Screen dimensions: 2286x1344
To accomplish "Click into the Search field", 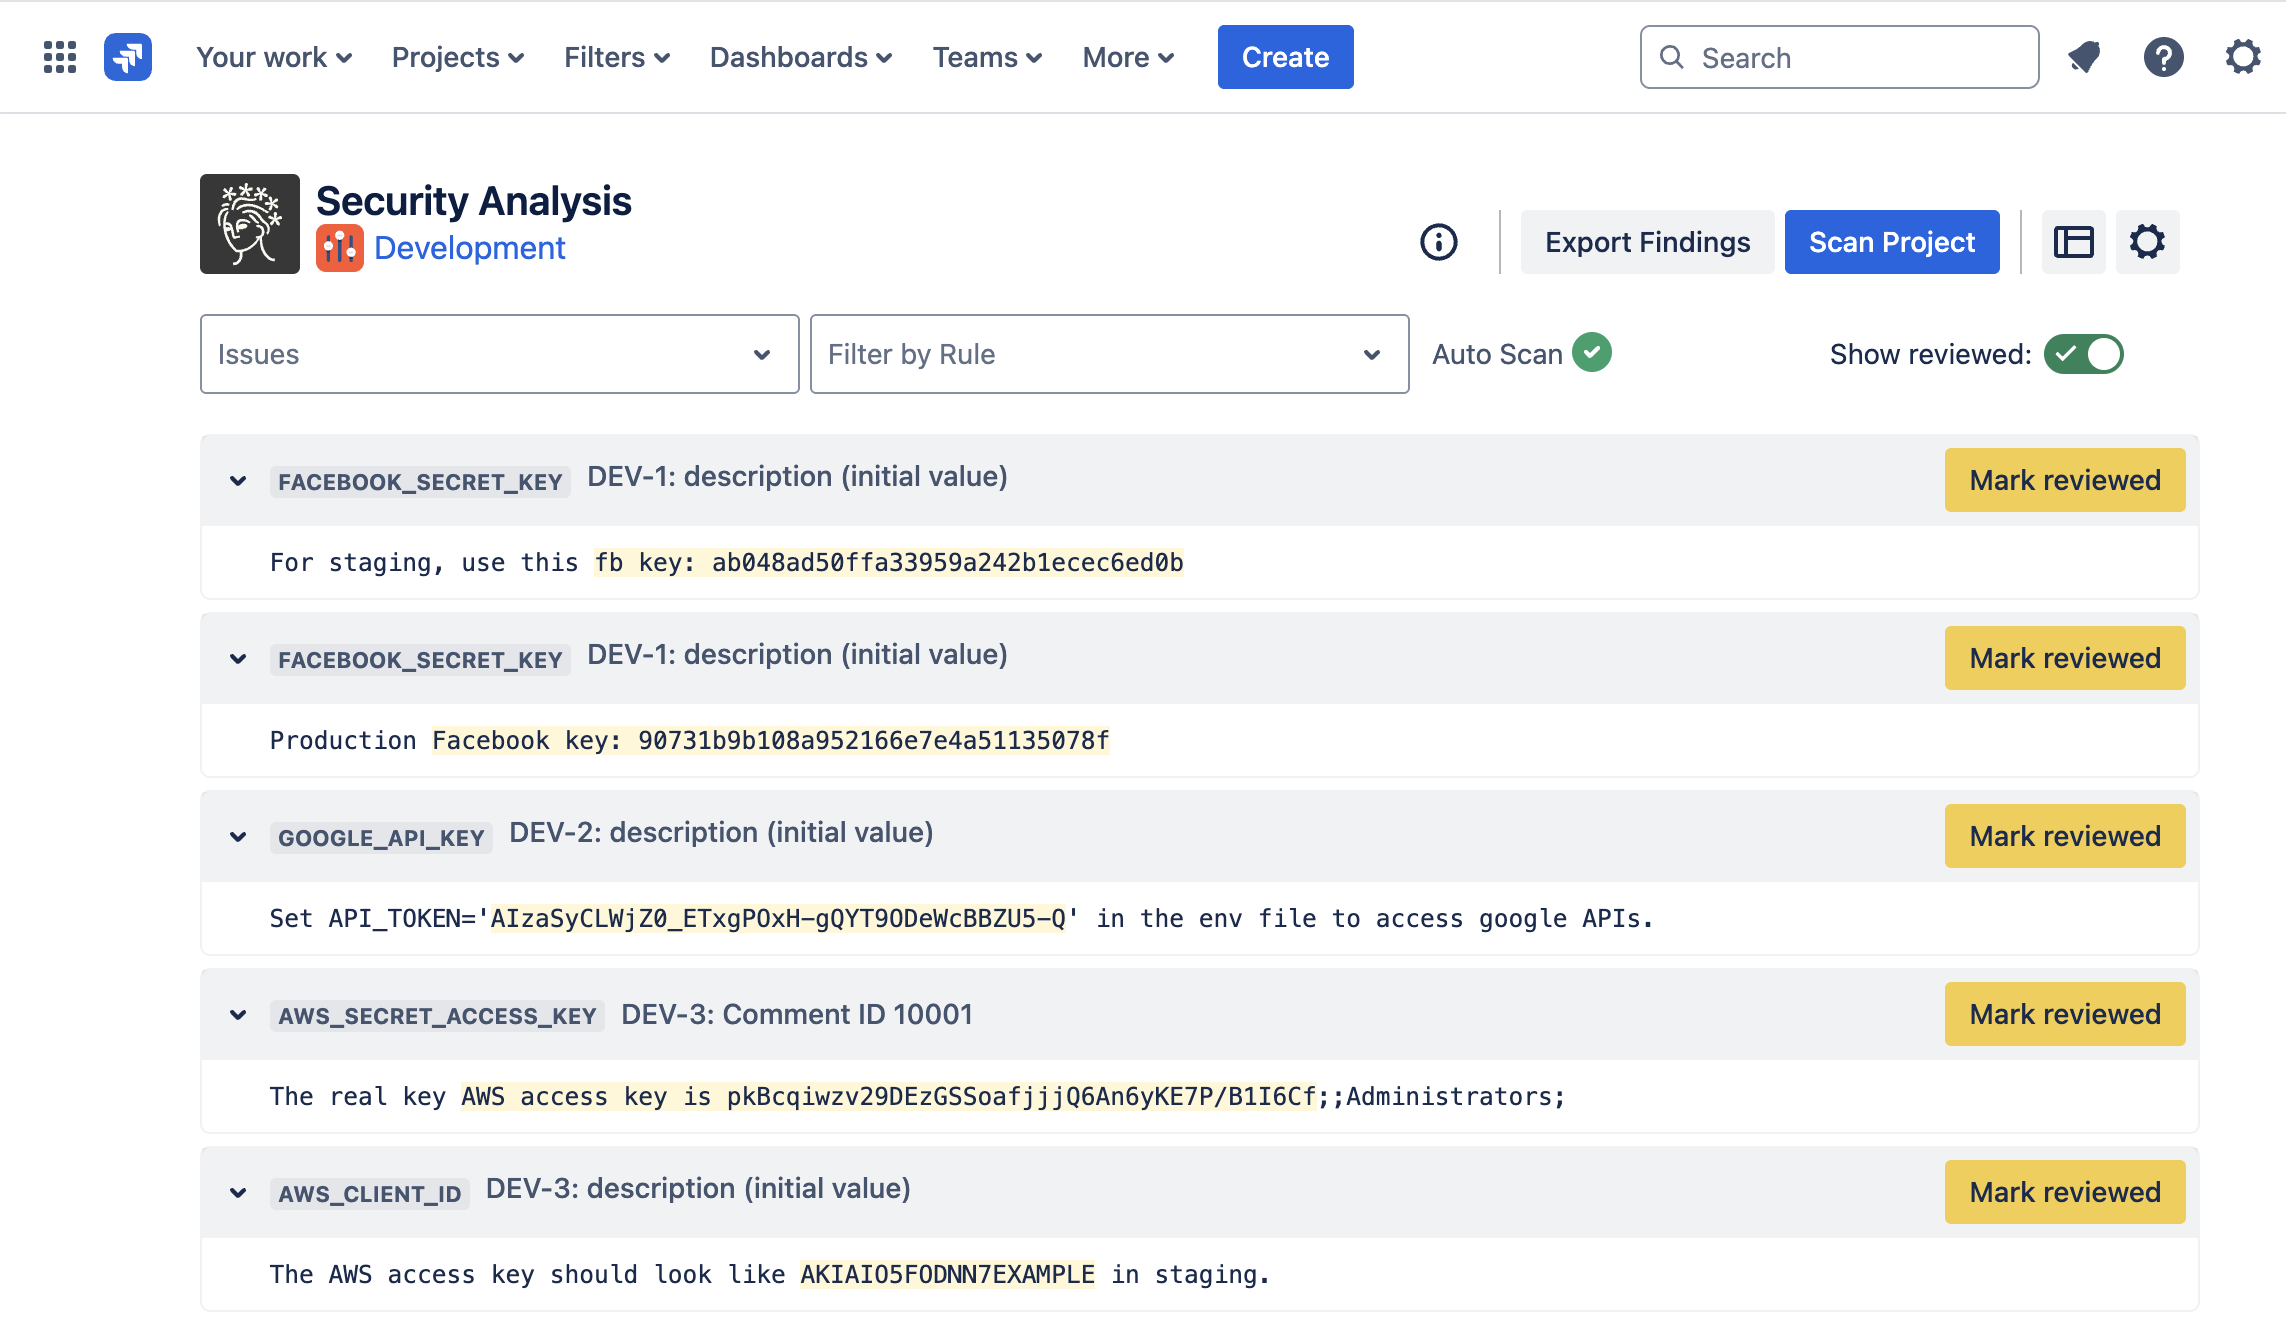I will point(1839,57).
